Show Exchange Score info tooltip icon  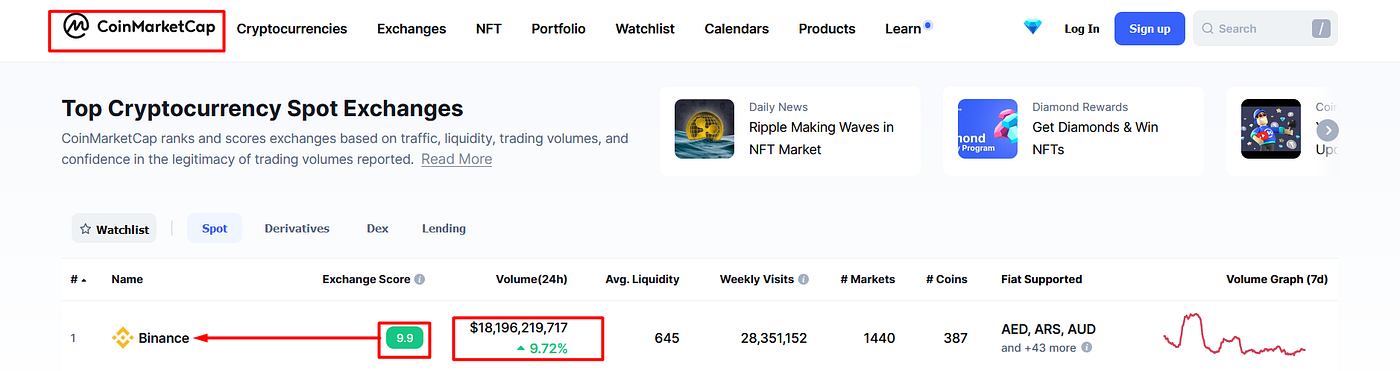420,280
